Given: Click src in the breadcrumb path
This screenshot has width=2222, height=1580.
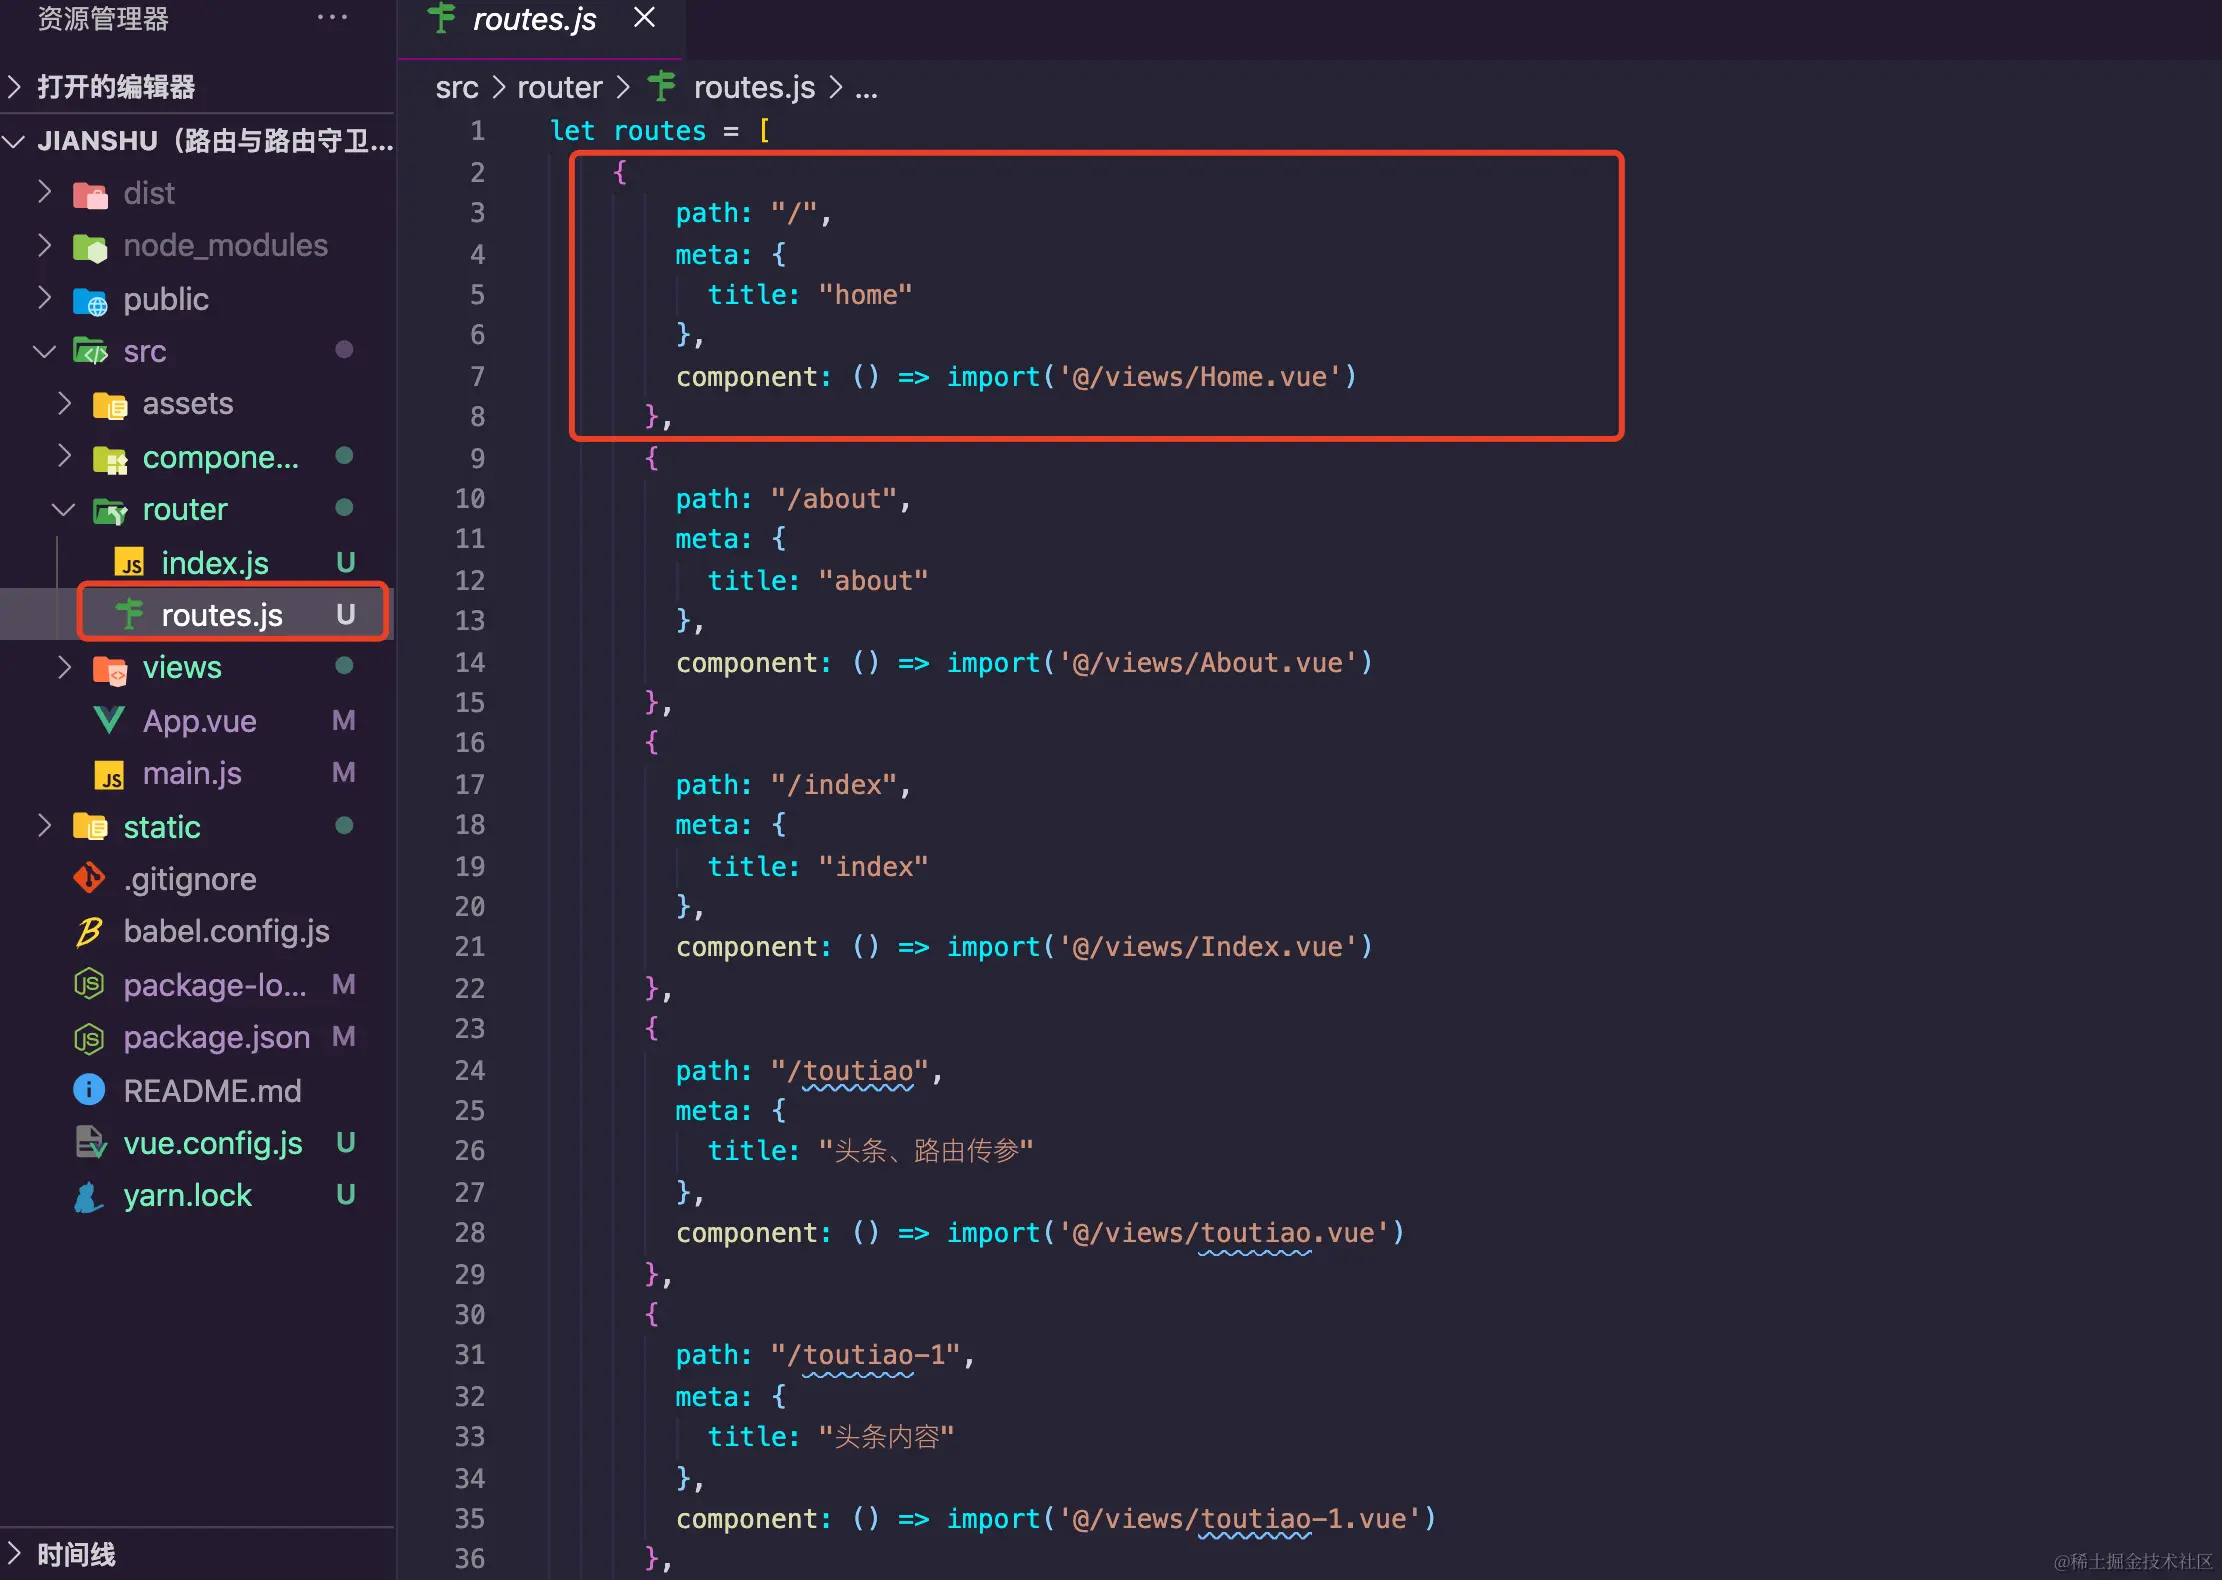Looking at the screenshot, I should 457,88.
